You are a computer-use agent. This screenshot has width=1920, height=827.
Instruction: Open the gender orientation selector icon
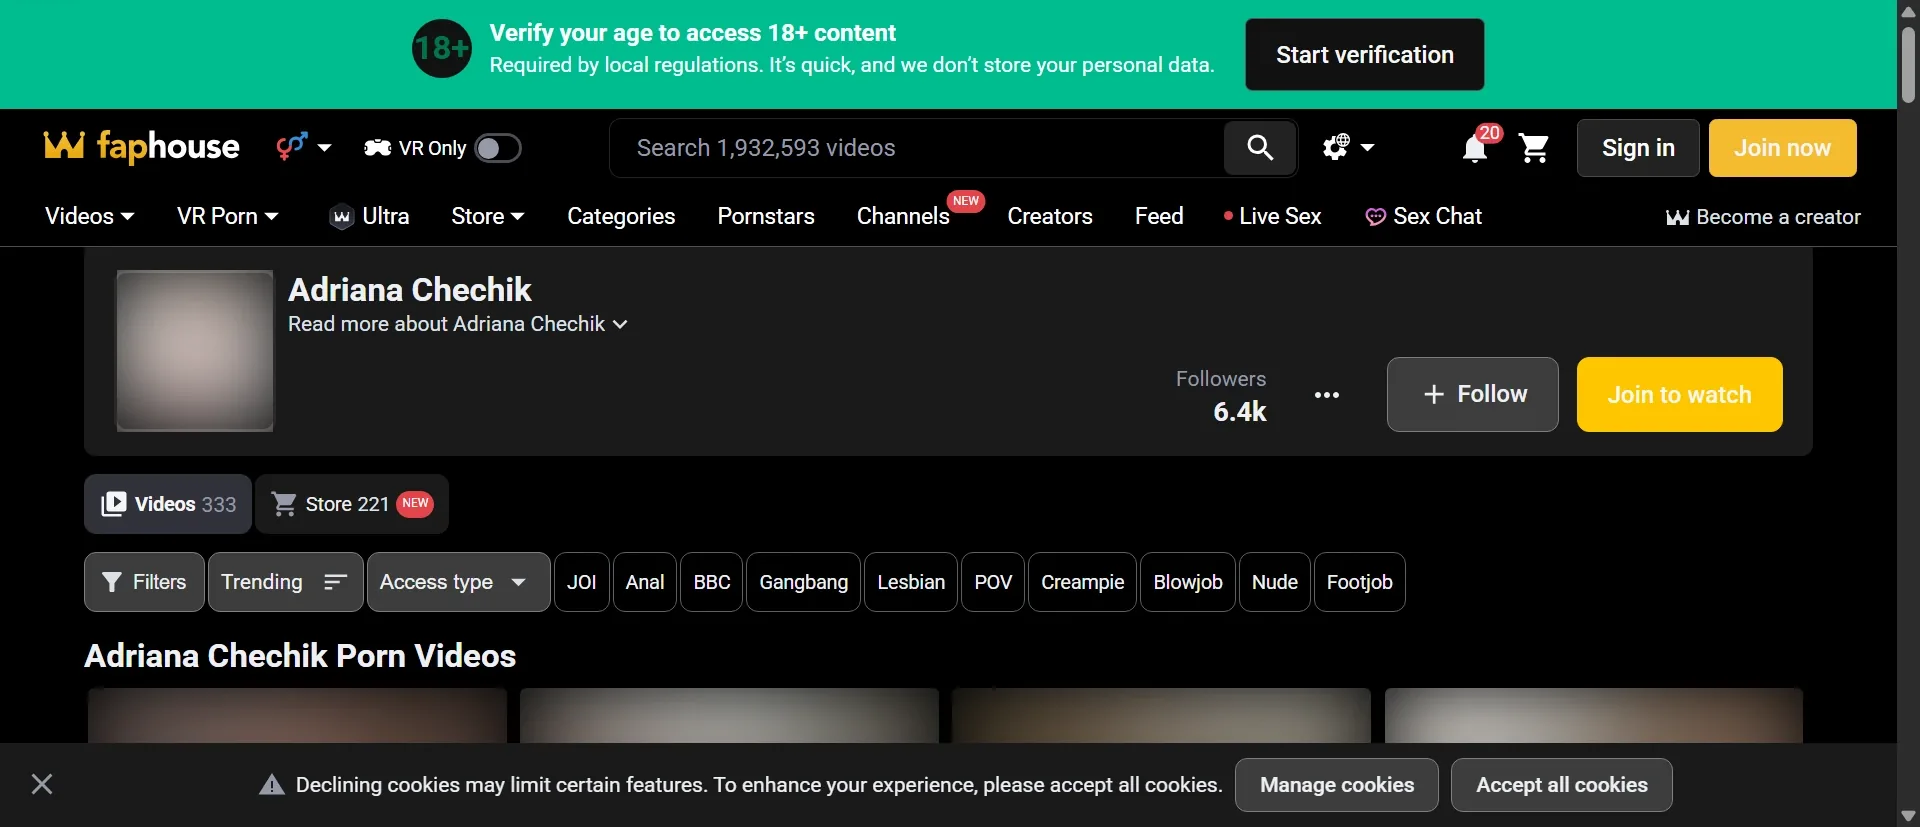tap(303, 147)
